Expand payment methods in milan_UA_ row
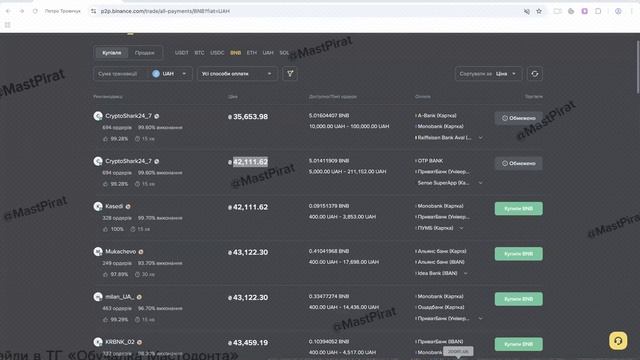The image size is (640, 360). [480, 318]
